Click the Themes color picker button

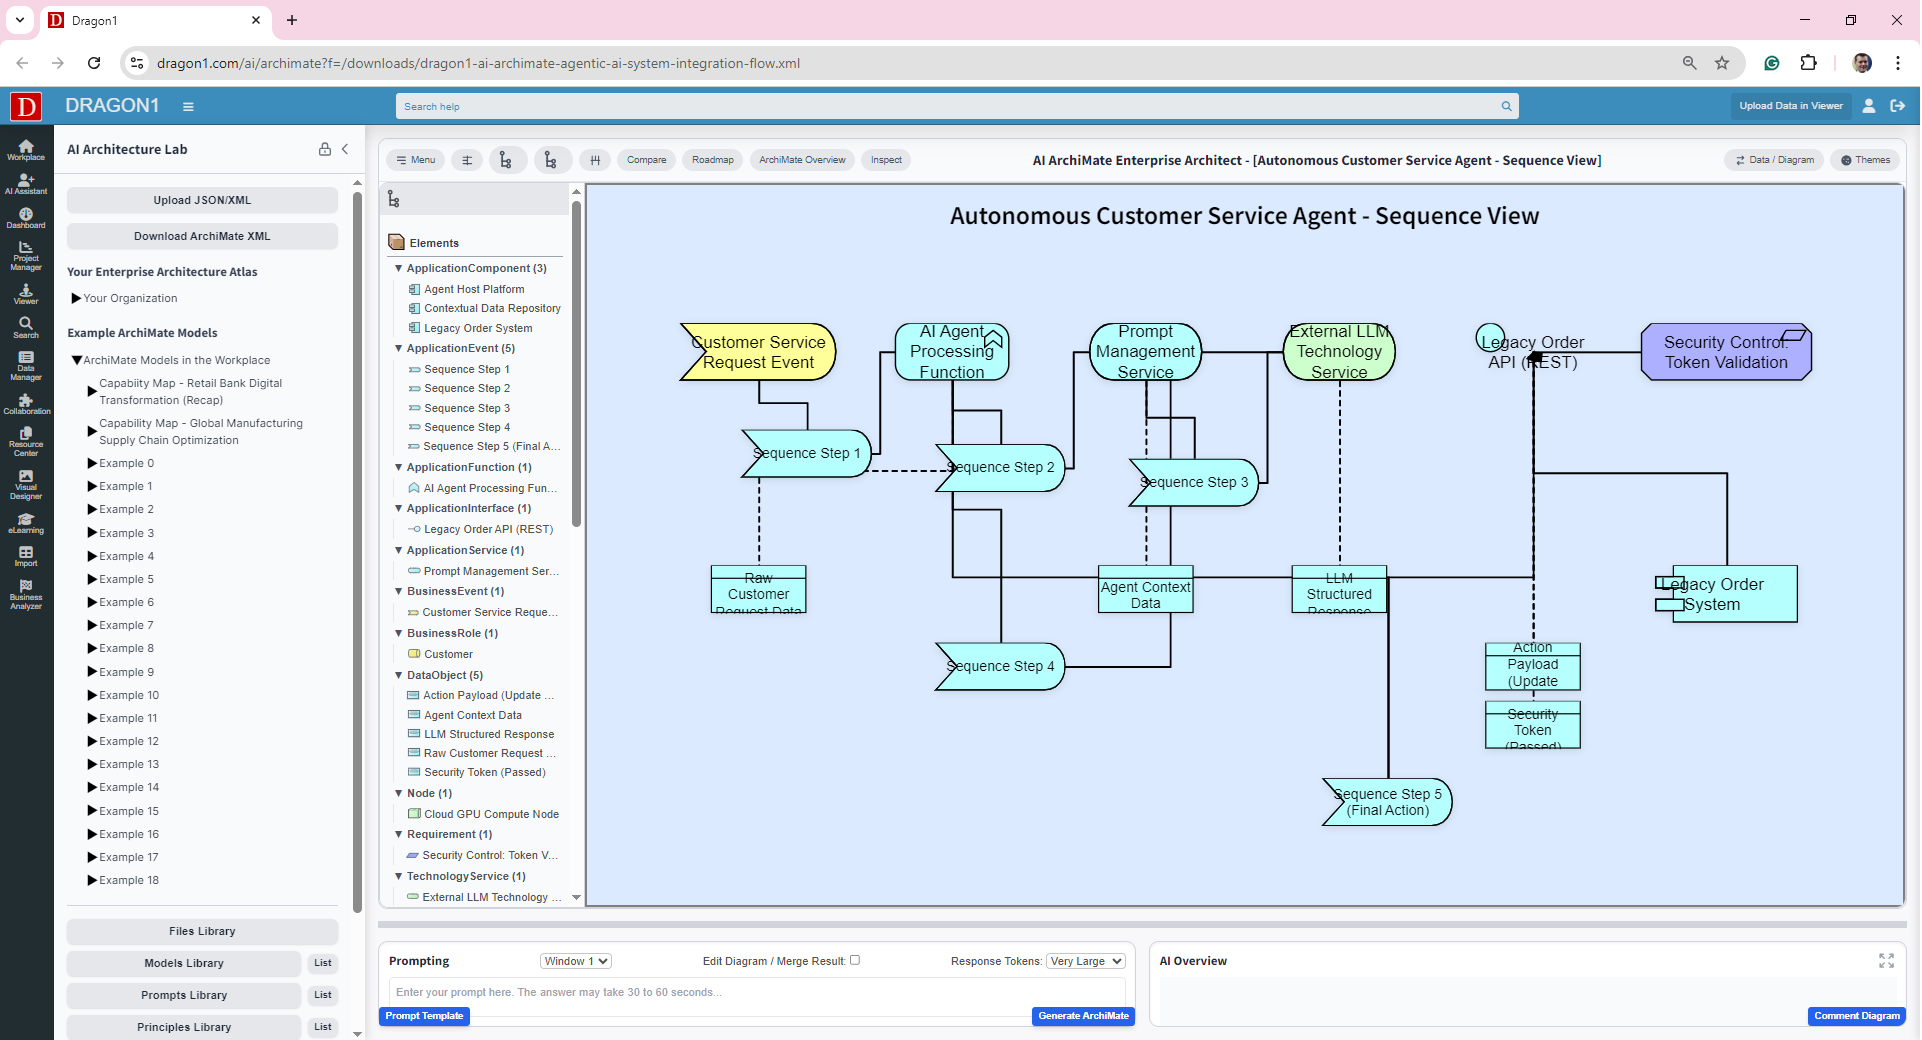1865,160
